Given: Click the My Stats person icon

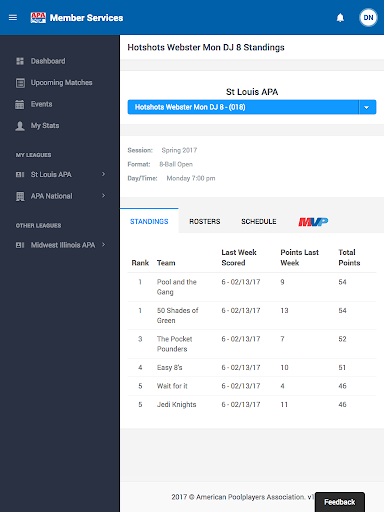Looking at the screenshot, I should pyautogui.click(x=20, y=126).
